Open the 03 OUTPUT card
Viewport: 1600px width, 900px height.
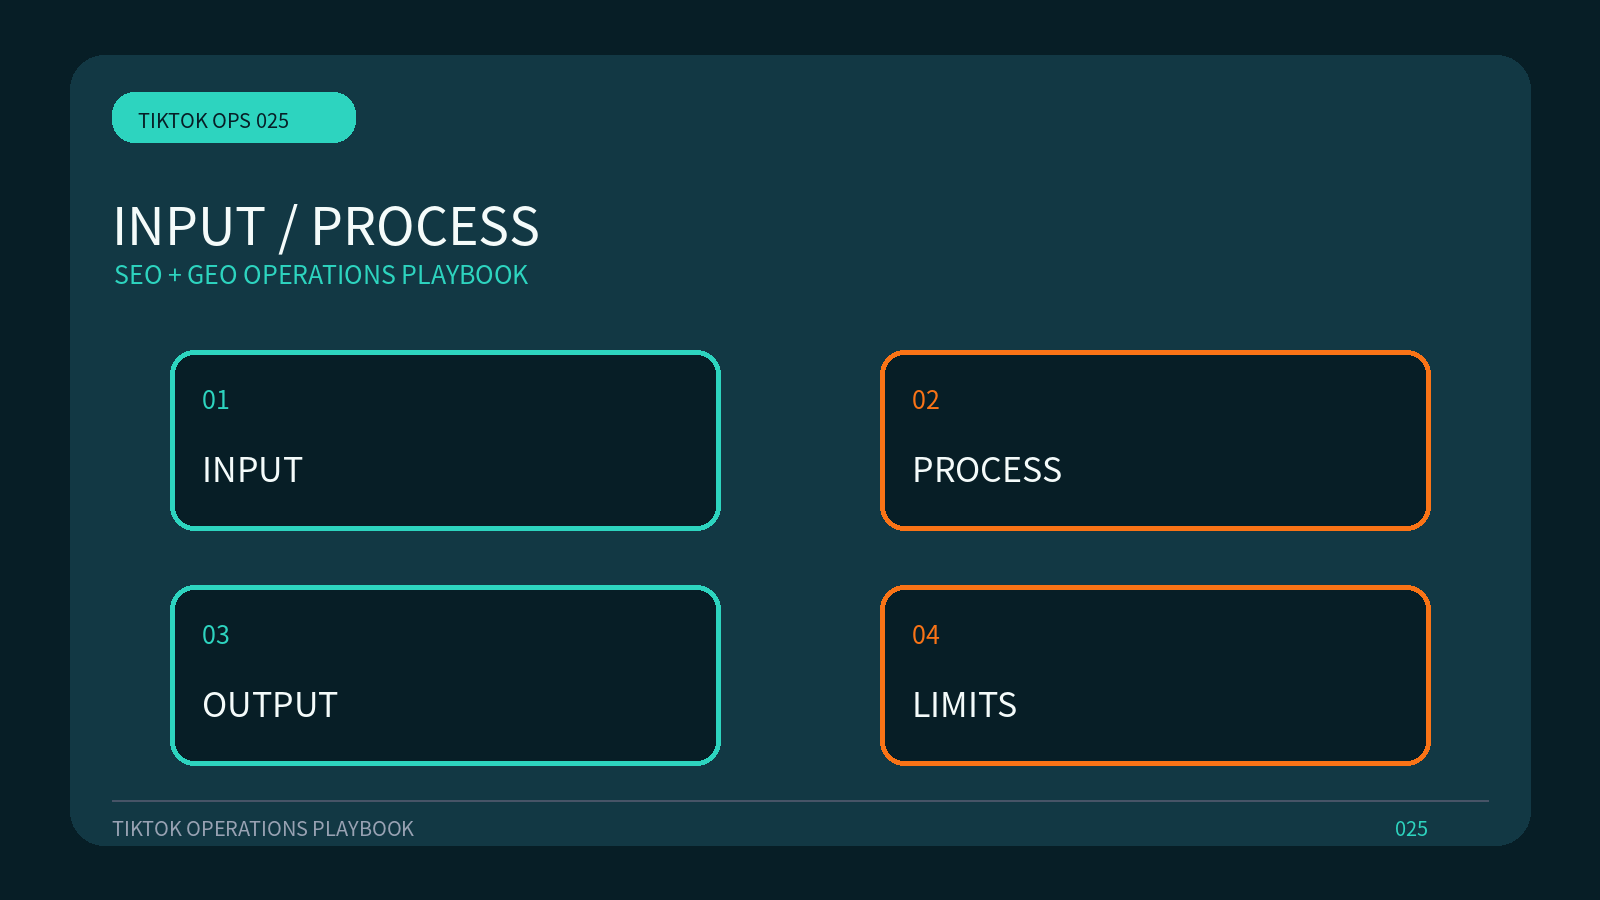pyautogui.click(x=445, y=675)
